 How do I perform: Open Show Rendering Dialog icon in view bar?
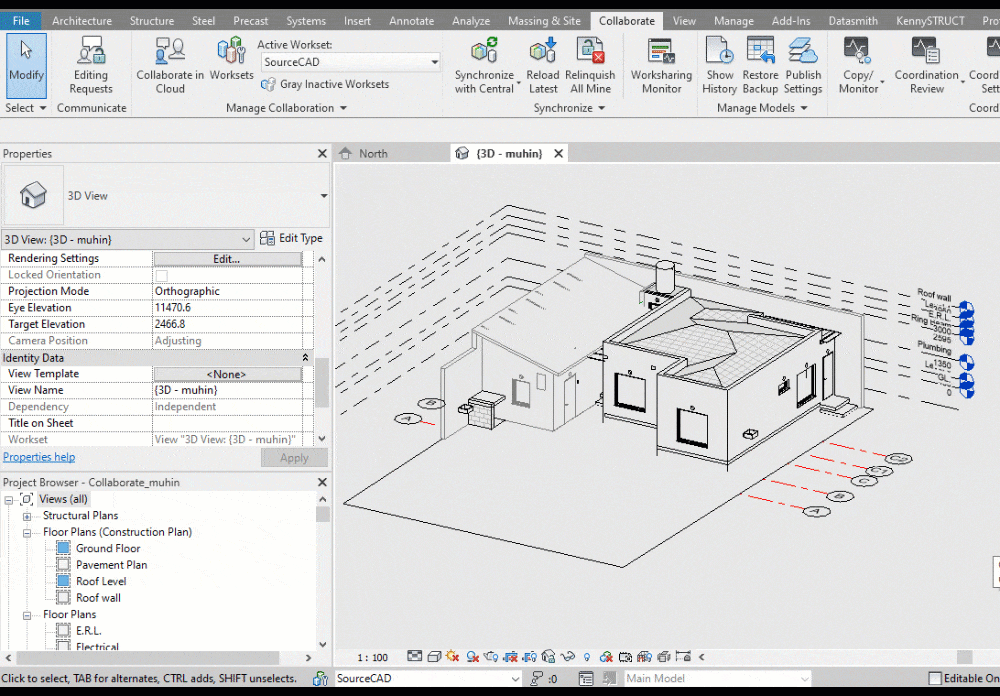[x=490, y=656]
